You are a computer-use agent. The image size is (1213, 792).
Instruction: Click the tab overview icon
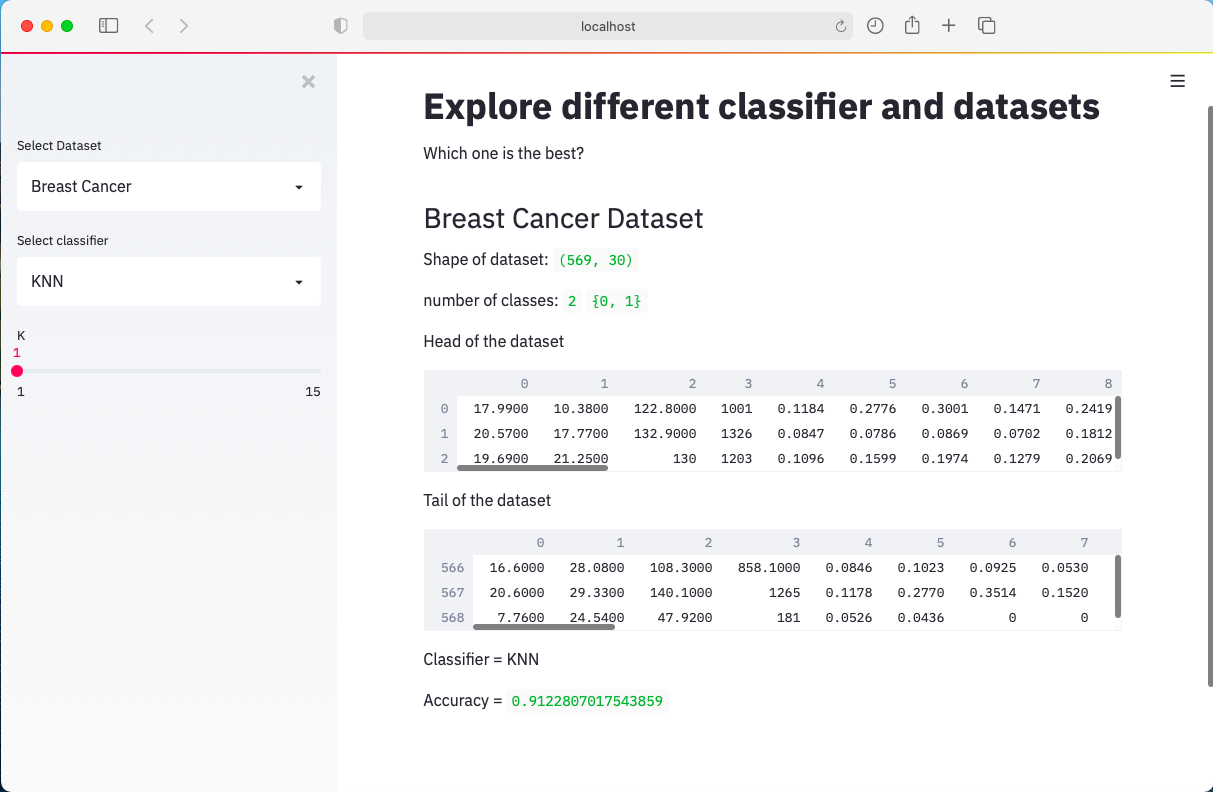point(986,25)
